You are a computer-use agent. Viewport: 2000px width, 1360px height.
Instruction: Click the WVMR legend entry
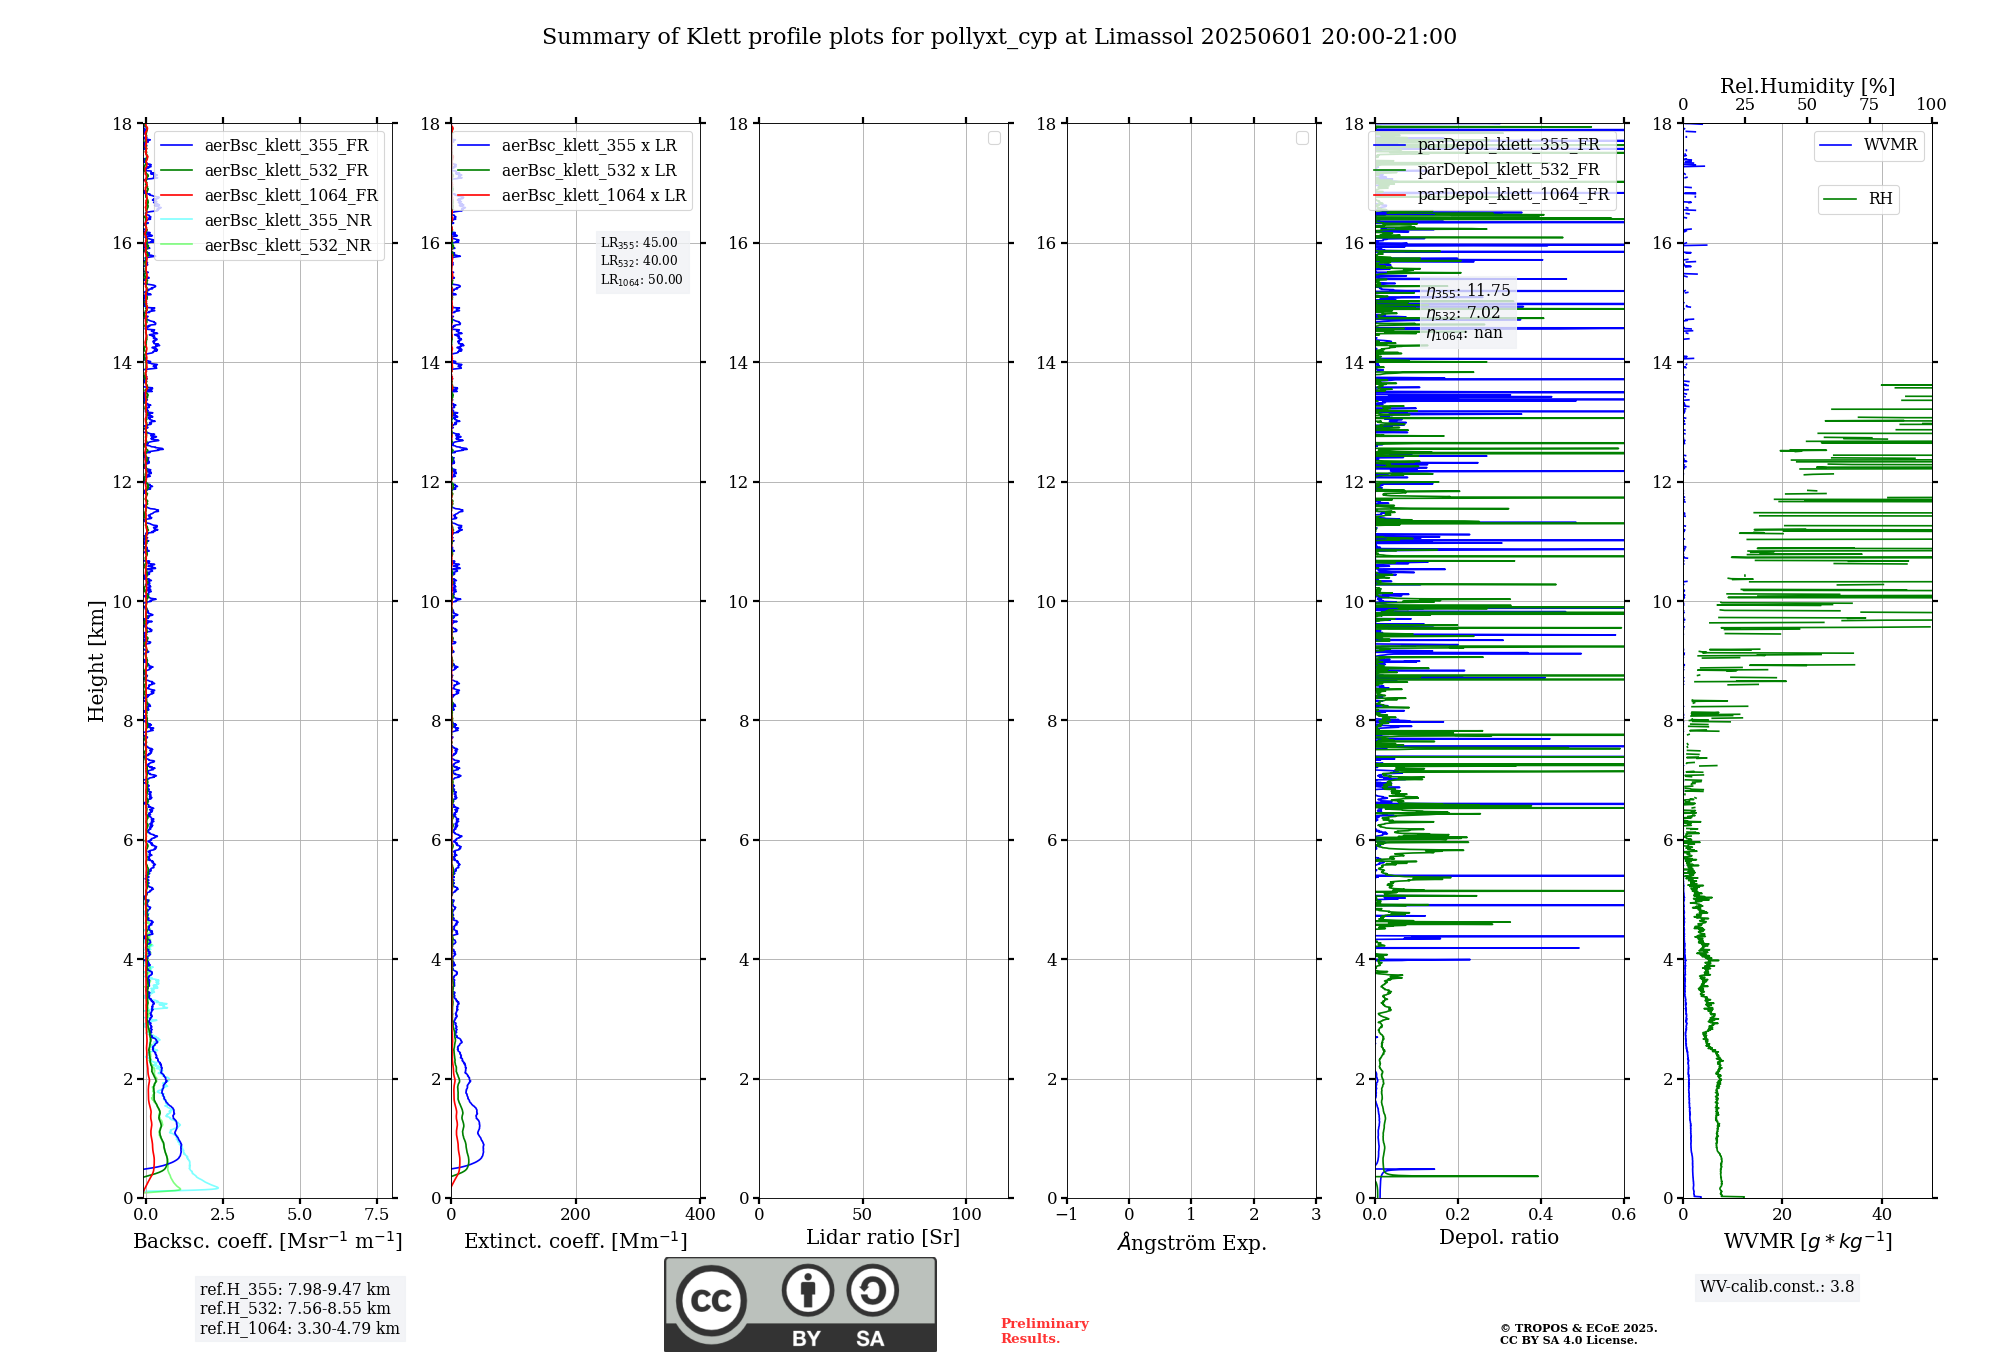click(x=1869, y=146)
